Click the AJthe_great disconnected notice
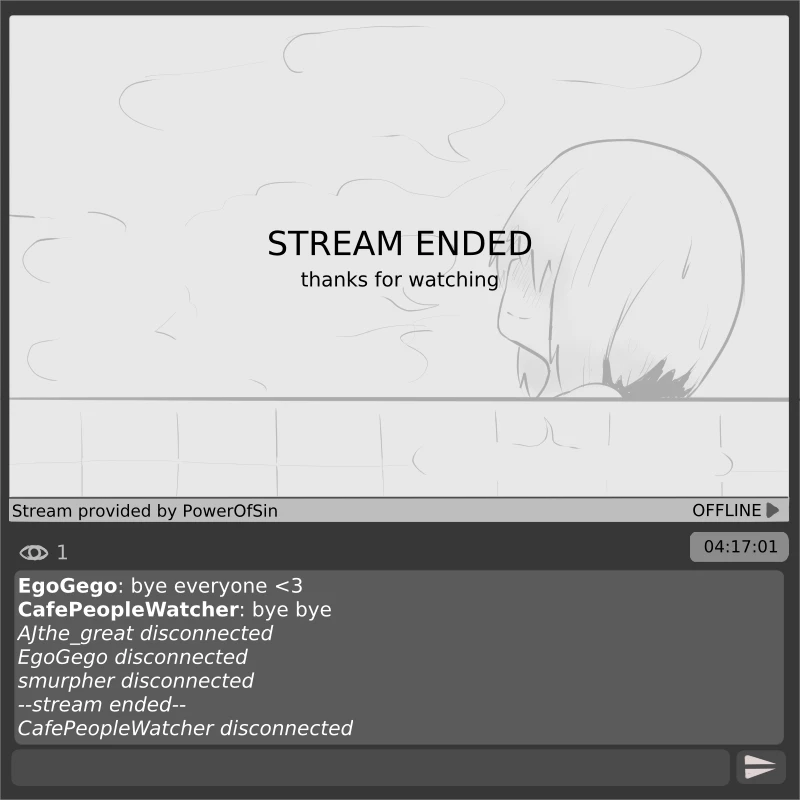This screenshot has height=800, width=800. pos(145,634)
